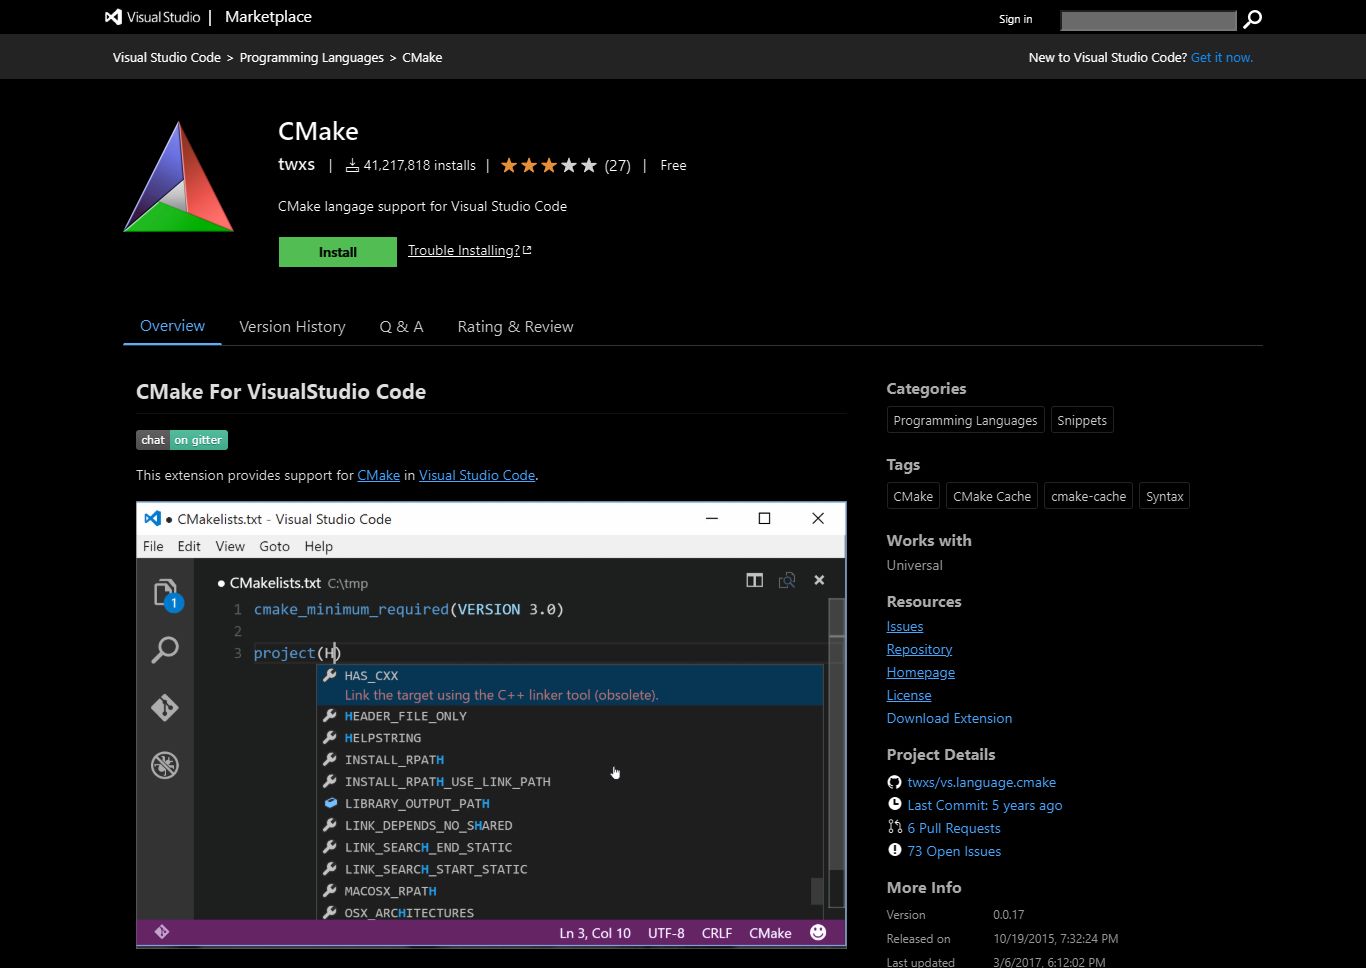The height and width of the screenshot is (968, 1366).
Task: Open the Q & A tab
Action: coord(401,327)
